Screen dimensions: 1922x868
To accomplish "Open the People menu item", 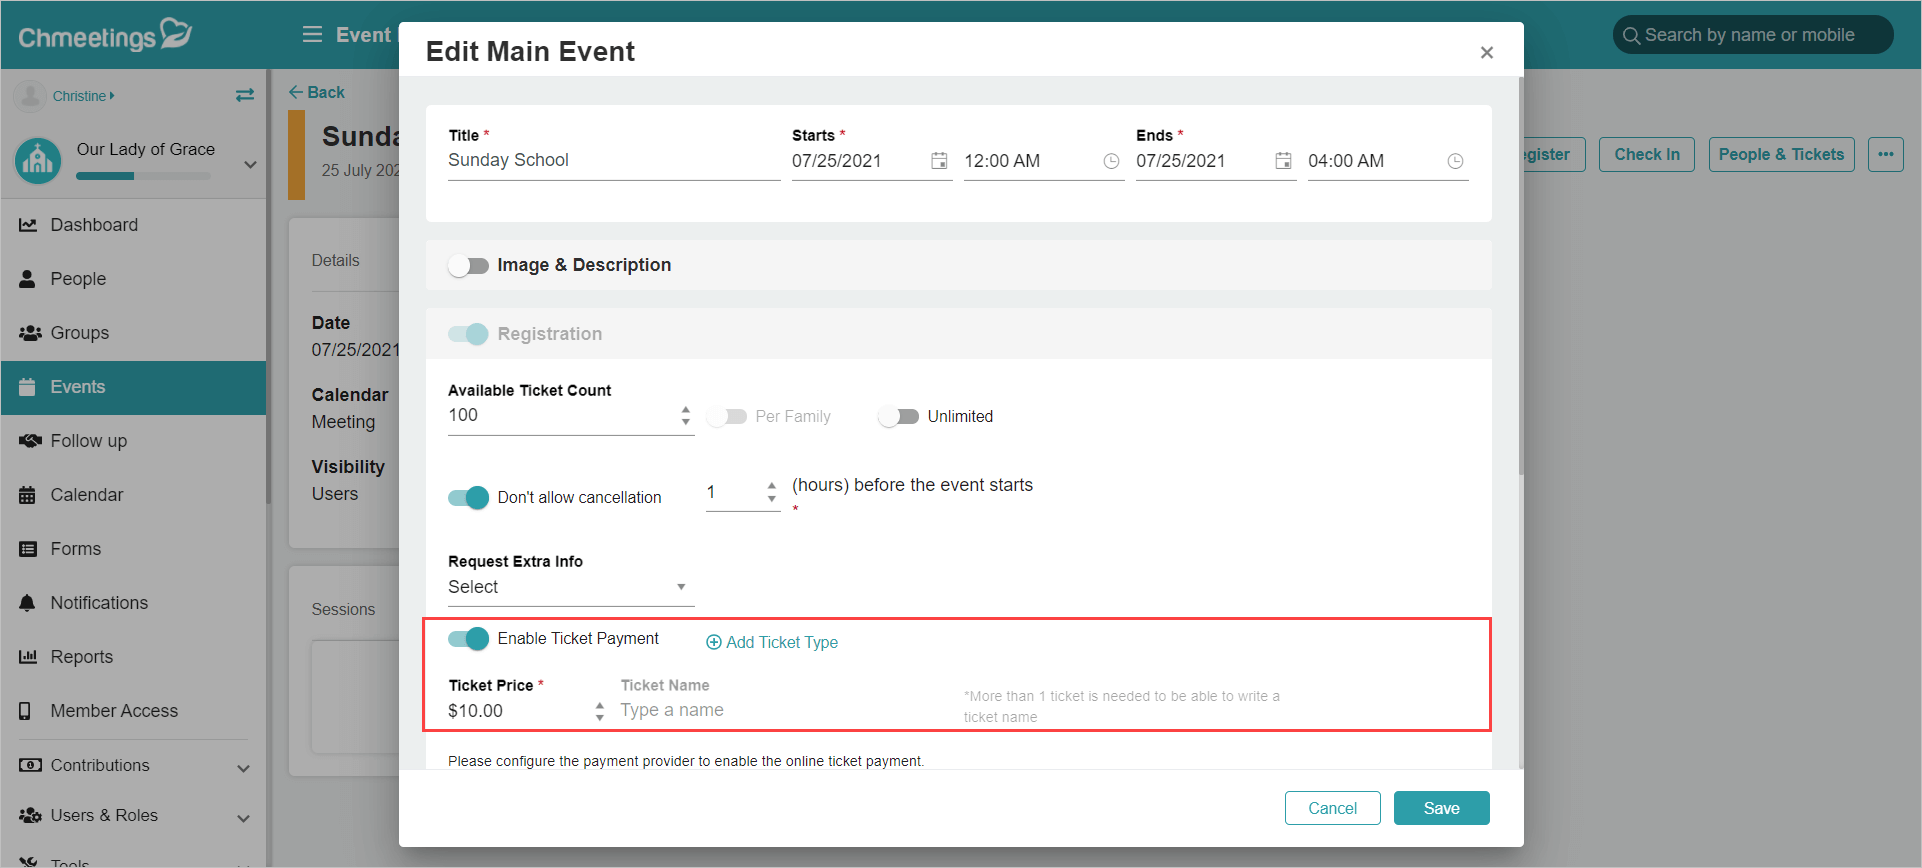I will click(x=134, y=279).
